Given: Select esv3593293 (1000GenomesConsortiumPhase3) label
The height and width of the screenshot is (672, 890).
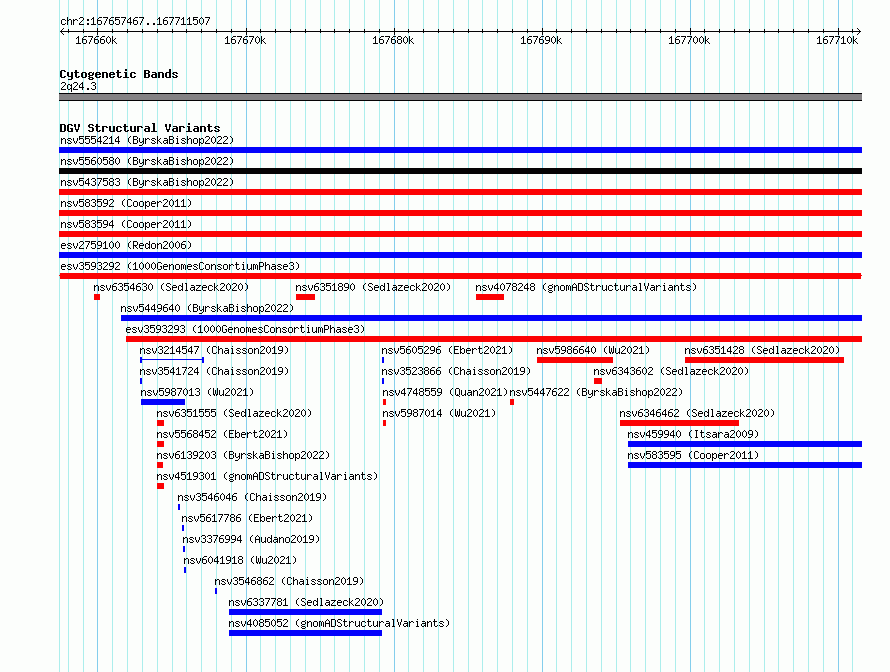Looking at the screenshot, I should pyautogui.click(x=245, y=329).
